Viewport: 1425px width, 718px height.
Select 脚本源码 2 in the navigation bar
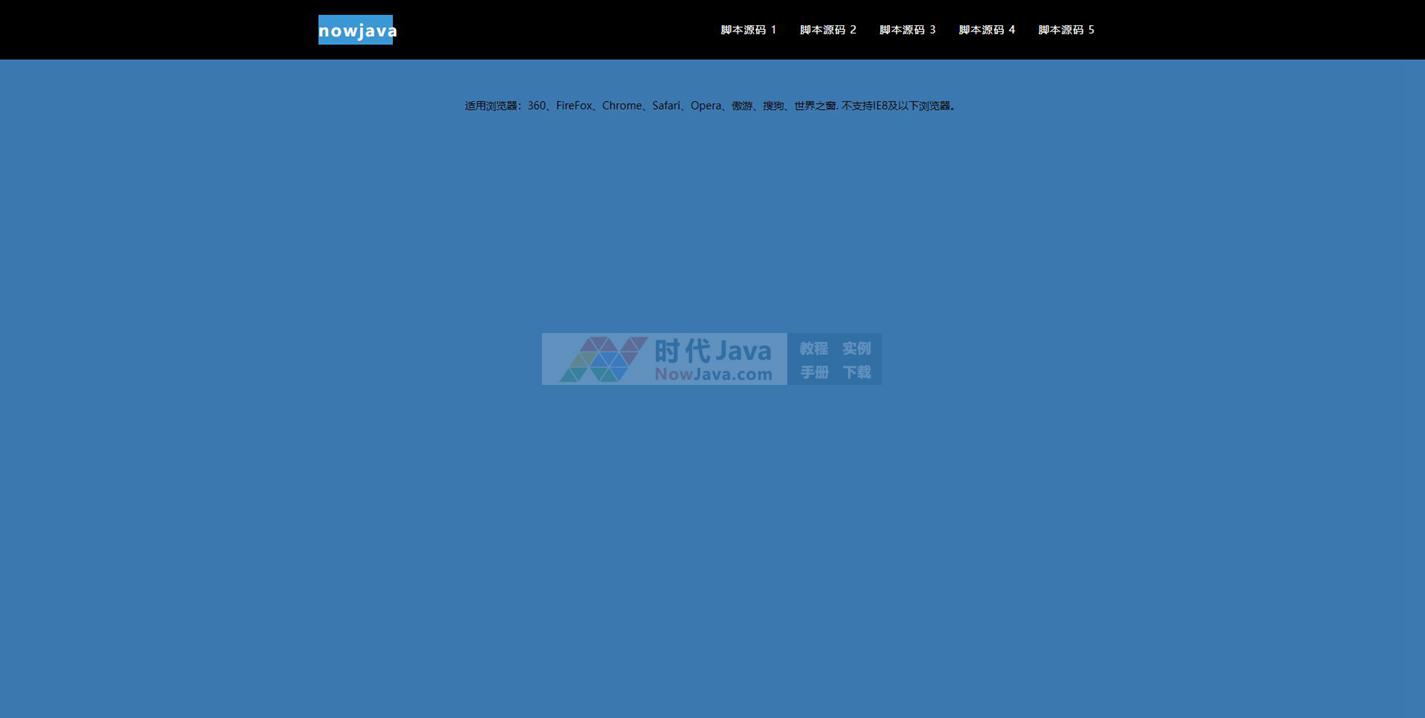point(827,30)
